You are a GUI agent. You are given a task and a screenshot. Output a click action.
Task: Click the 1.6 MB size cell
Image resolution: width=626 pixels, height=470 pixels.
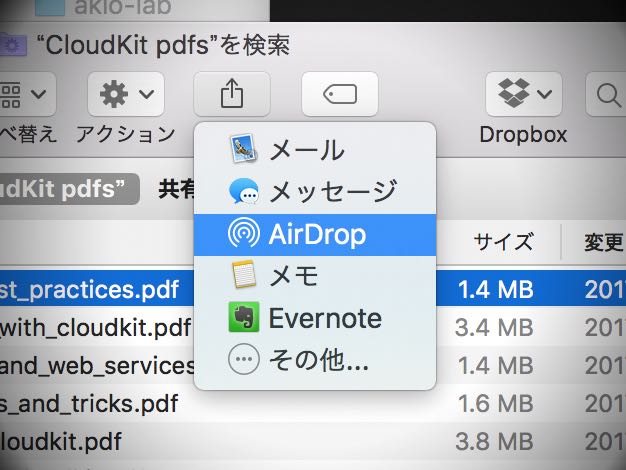pos(495,403)
